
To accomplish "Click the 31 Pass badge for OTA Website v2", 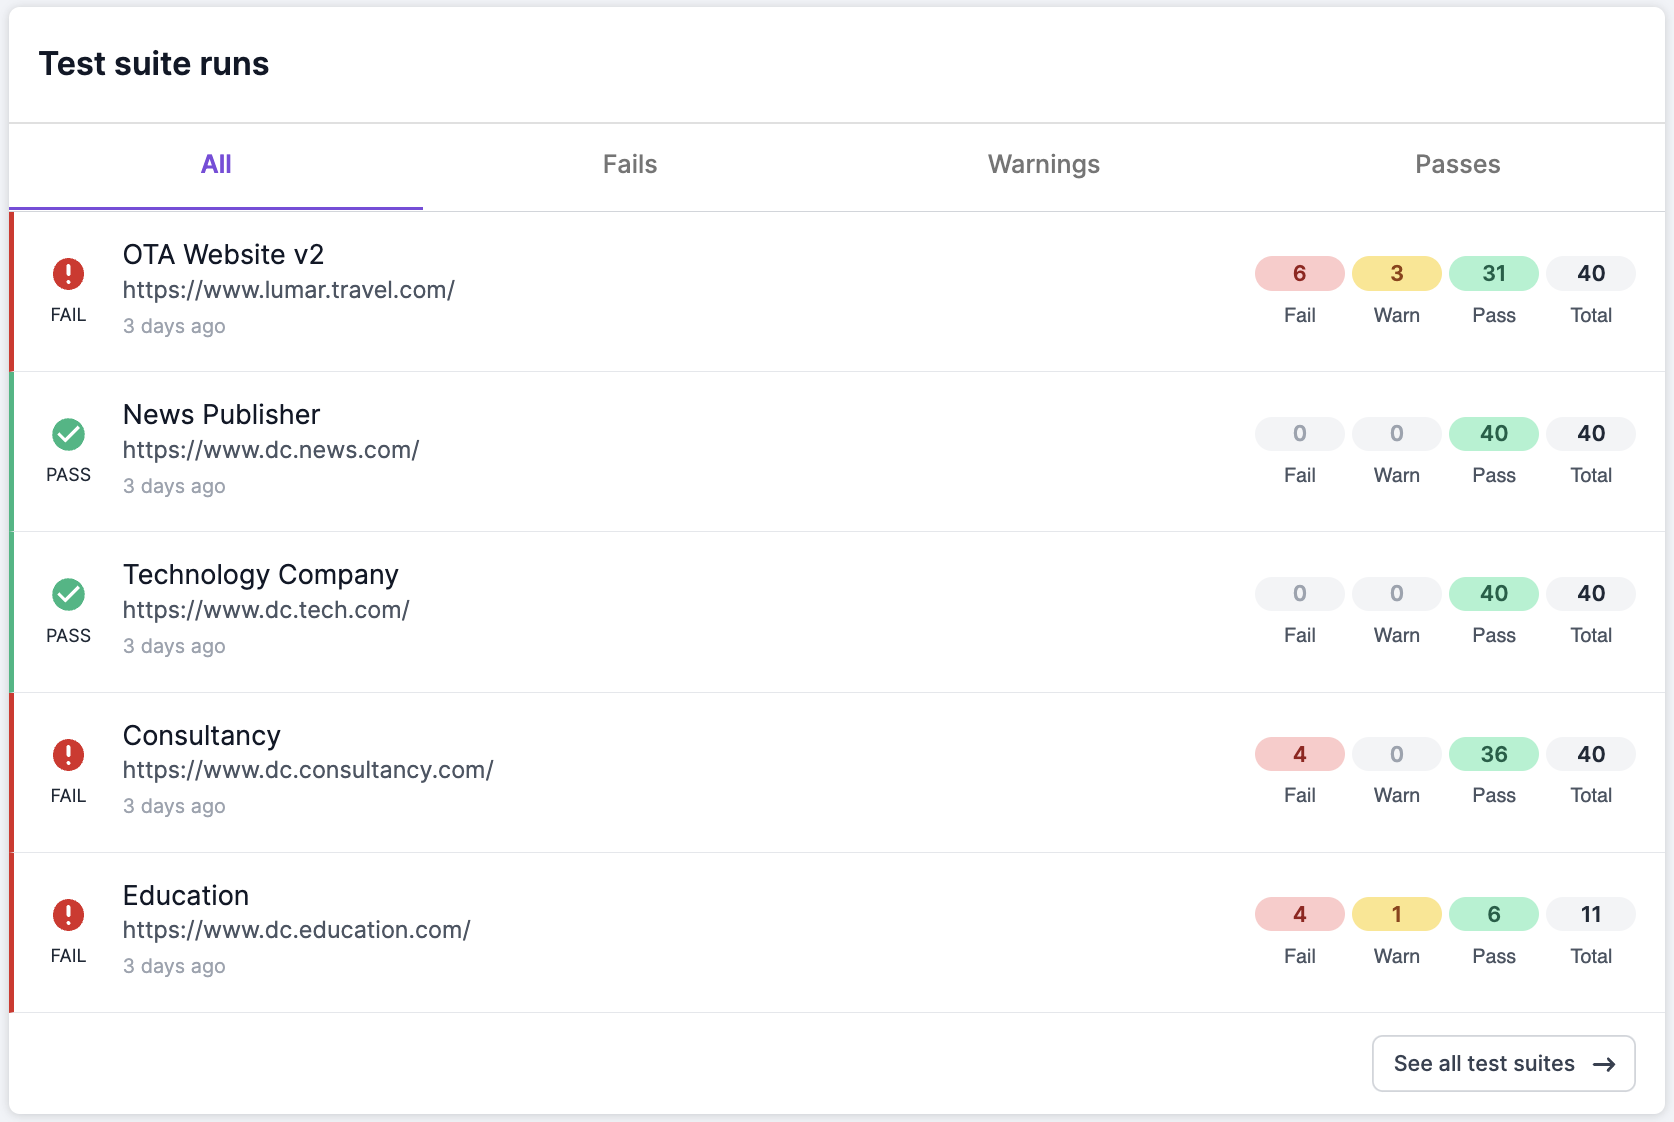I will tap(1494, 274).
